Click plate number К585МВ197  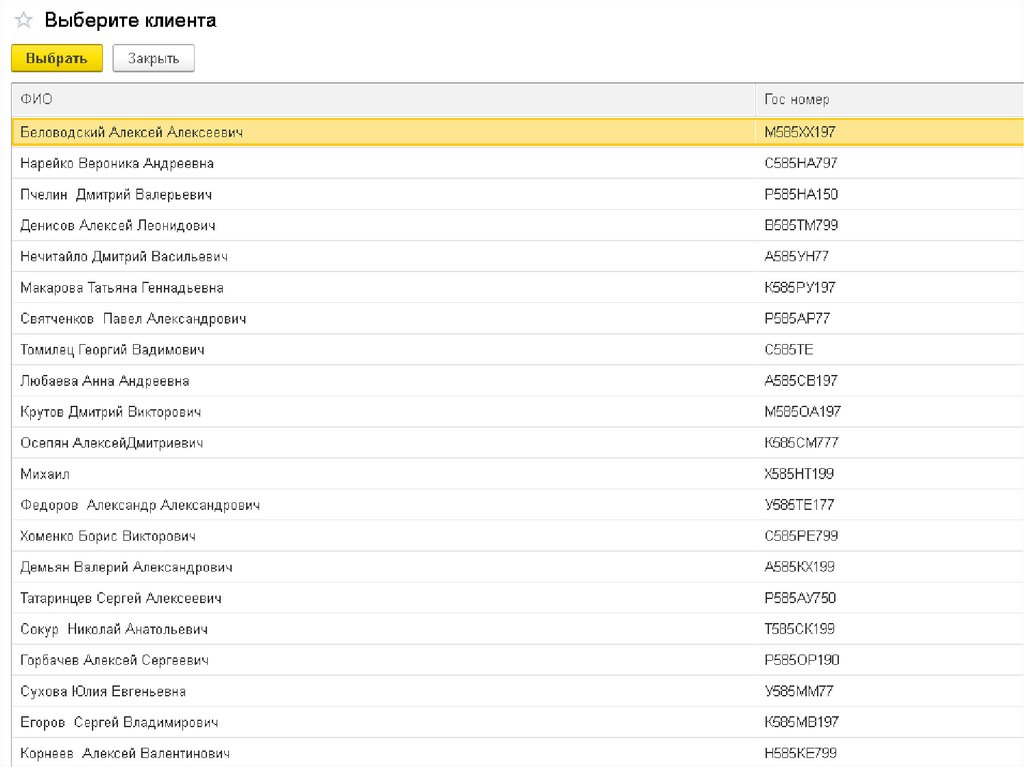coord(800,722)
